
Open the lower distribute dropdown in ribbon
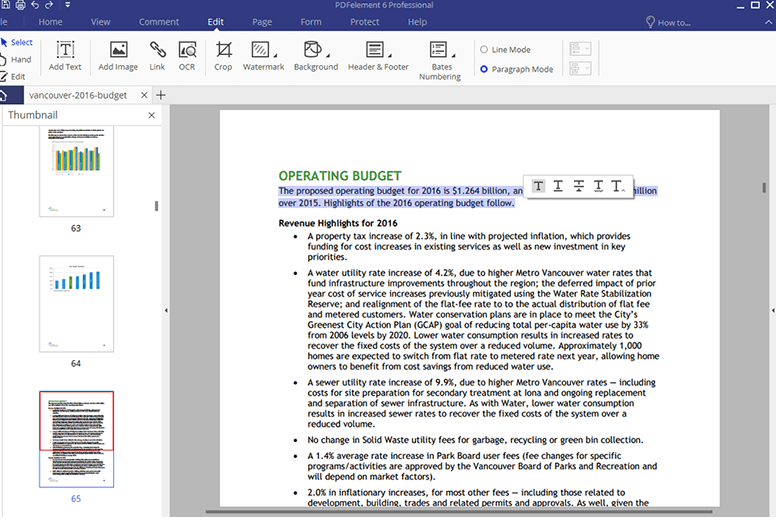click(x=580, y=68)
